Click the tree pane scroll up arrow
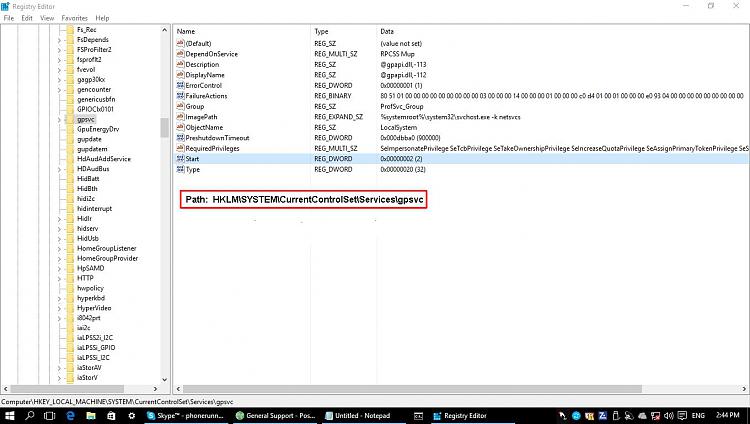The image size is (750, 424). point(165,30)
